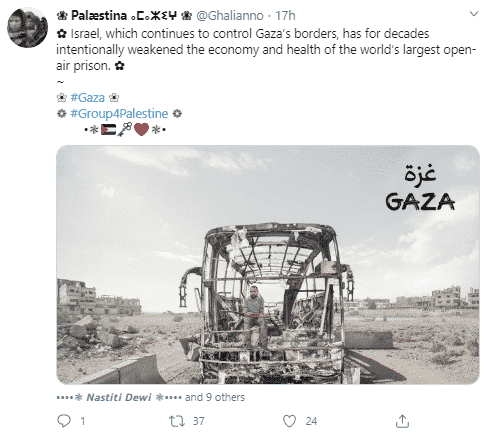Open tagged user Nastiti Dewi

click(x=119, y=397)
